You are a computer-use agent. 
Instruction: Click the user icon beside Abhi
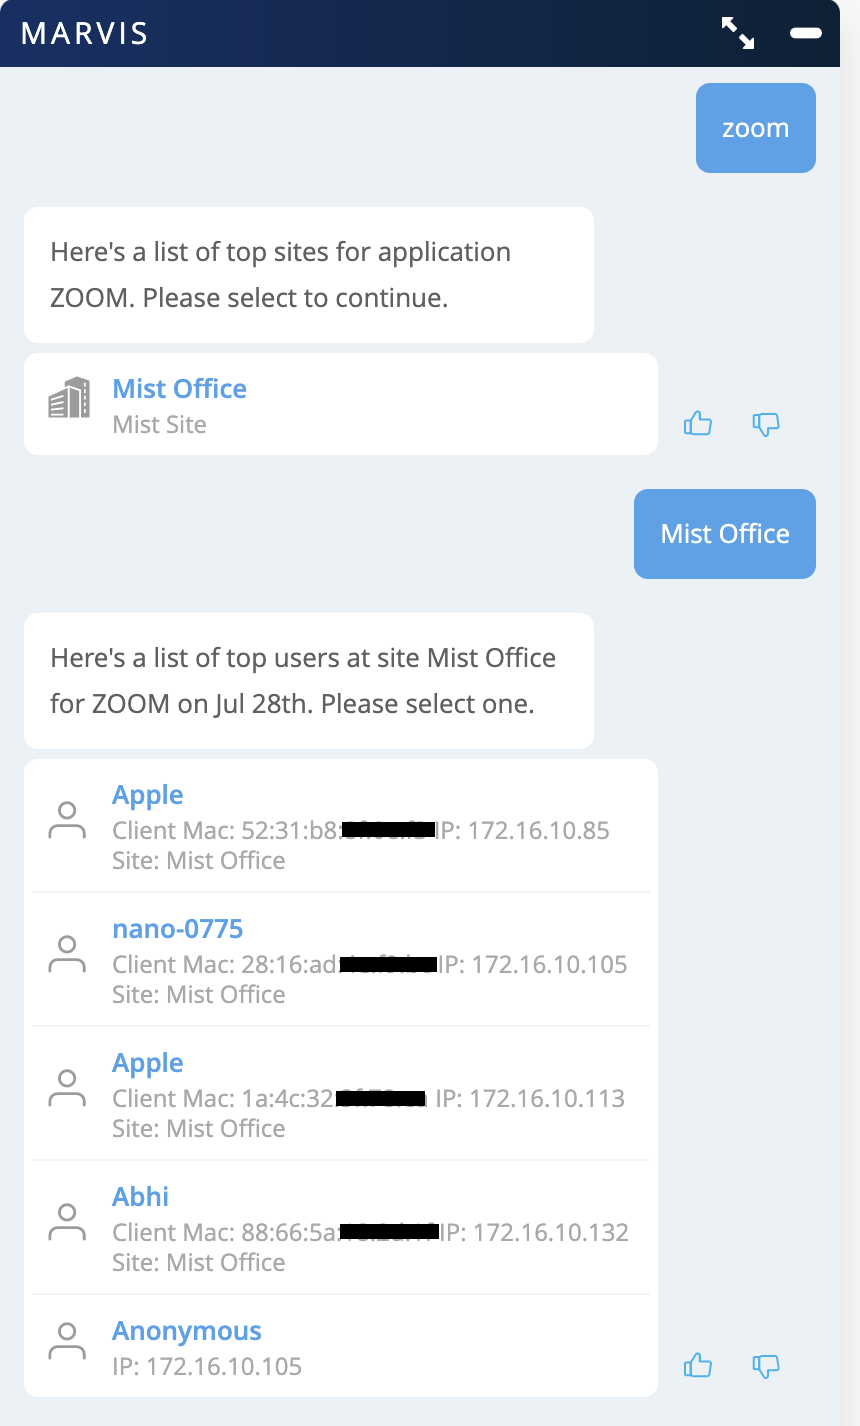pos(67,1222)
